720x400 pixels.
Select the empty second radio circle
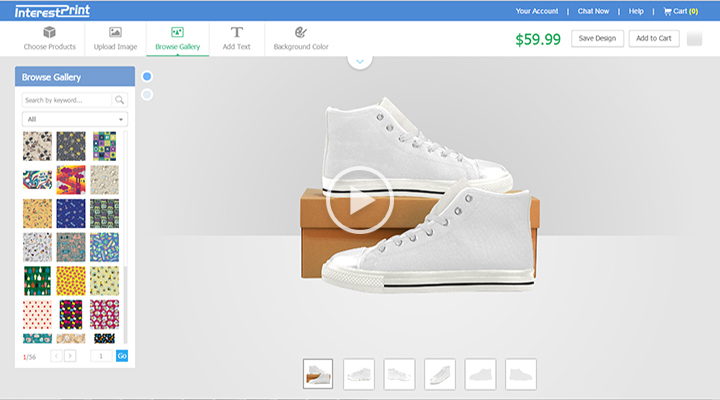point(147,95)
